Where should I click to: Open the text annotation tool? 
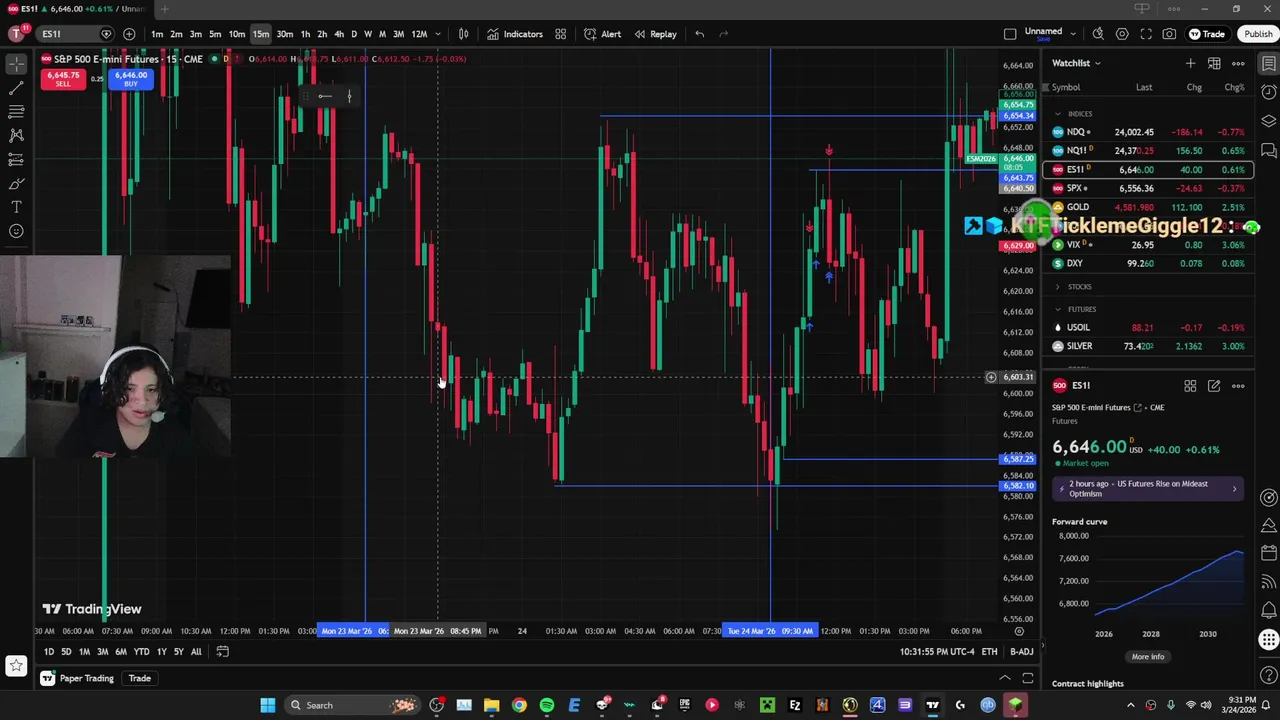[16, 207]
